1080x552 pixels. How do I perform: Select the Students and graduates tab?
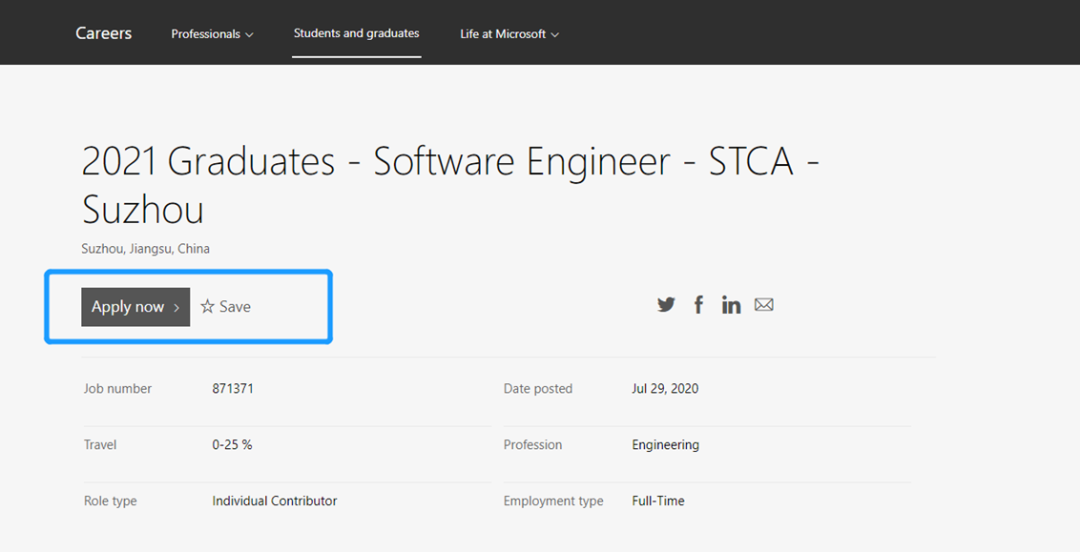(x=356, y=33)
